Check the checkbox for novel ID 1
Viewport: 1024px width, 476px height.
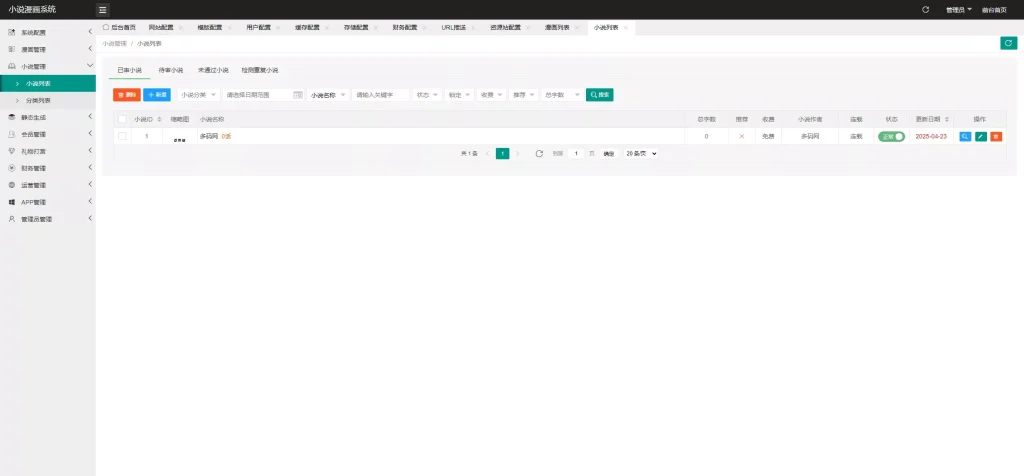122,136
